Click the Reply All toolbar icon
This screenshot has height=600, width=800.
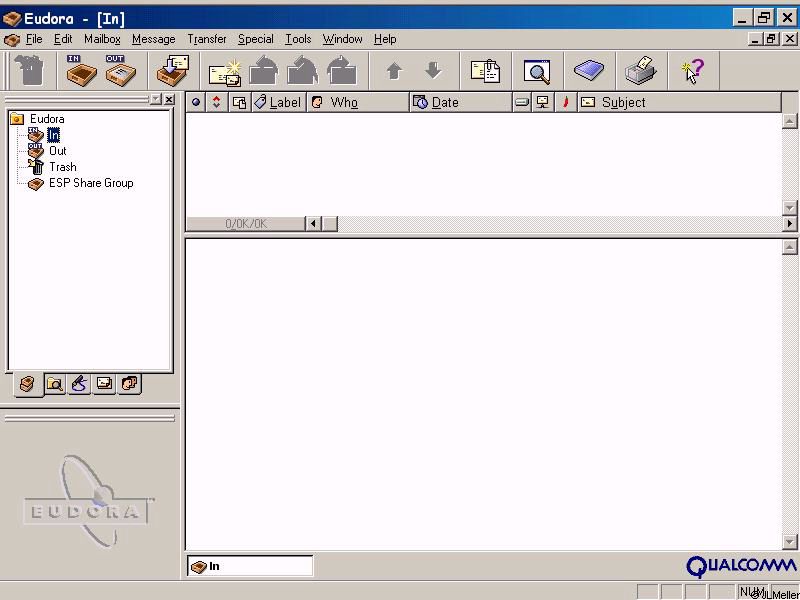303,70
